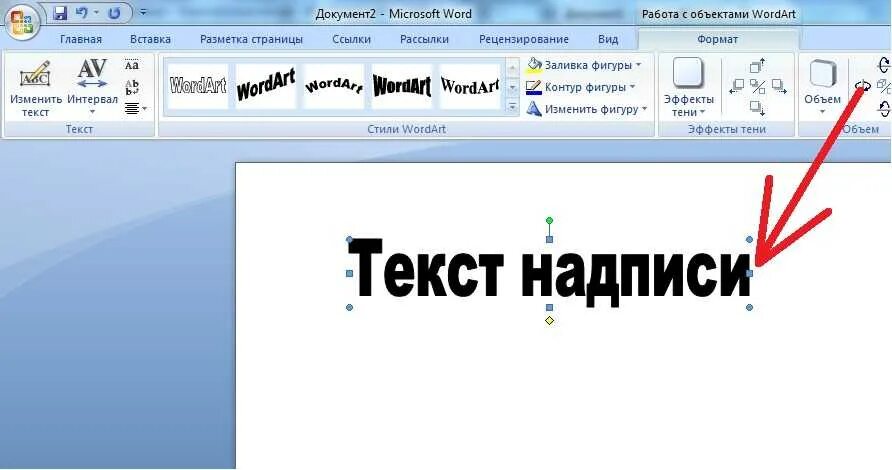The image size is (892, 470).
Task: Switch to the Вид tab
Action: [x=608, y=39]
